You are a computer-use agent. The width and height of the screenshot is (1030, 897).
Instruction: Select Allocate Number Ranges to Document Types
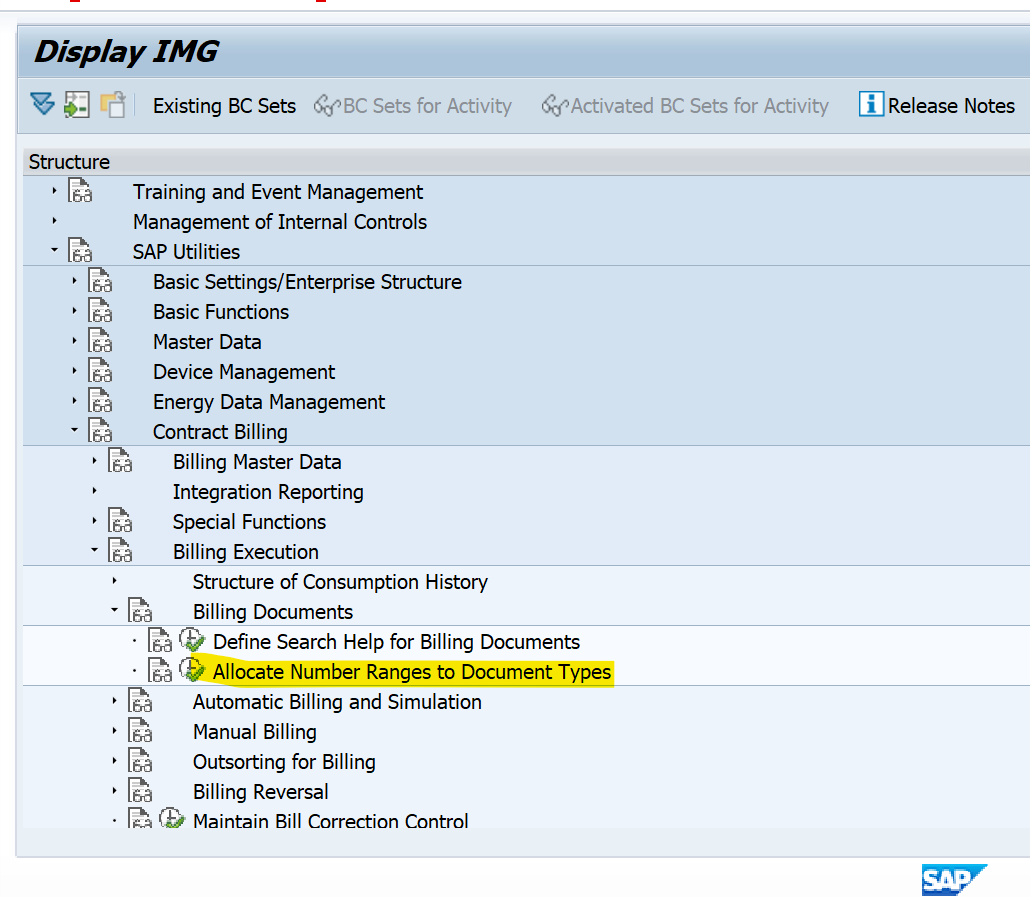click(x=412, y=672)
